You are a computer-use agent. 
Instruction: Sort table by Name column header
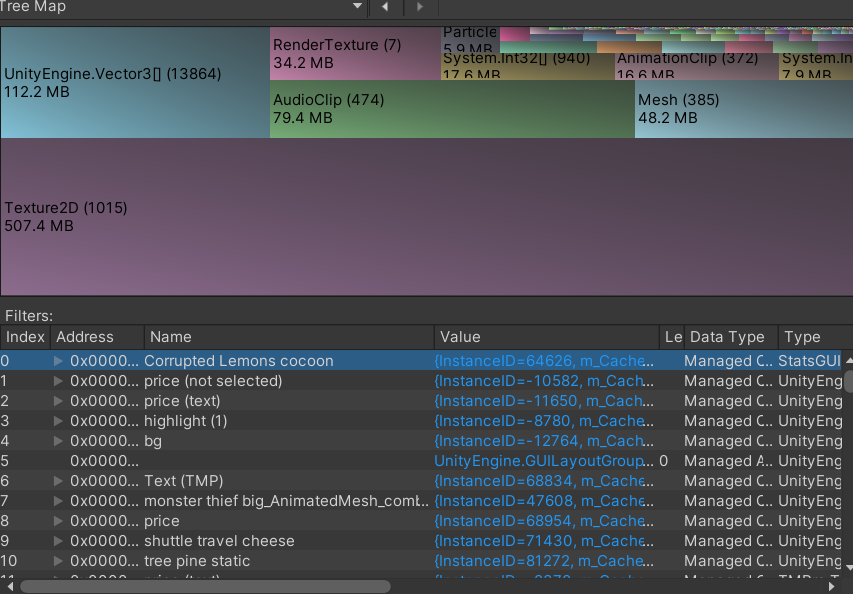pos(289,337)
